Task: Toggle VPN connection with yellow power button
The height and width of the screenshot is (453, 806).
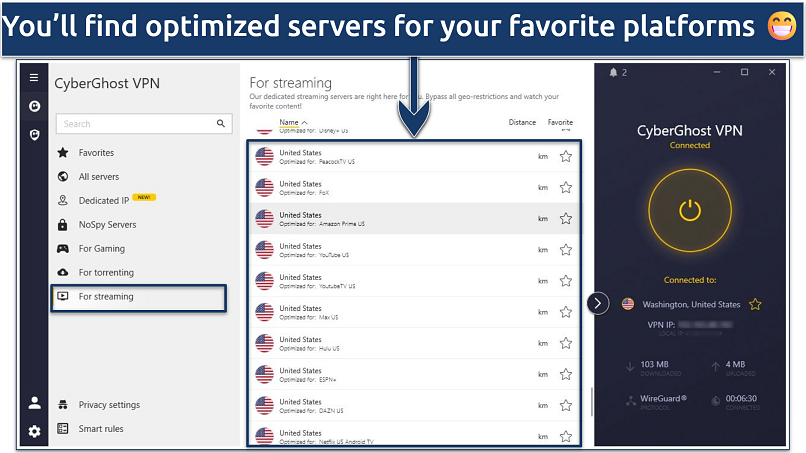Action: [x=690, y=210]
